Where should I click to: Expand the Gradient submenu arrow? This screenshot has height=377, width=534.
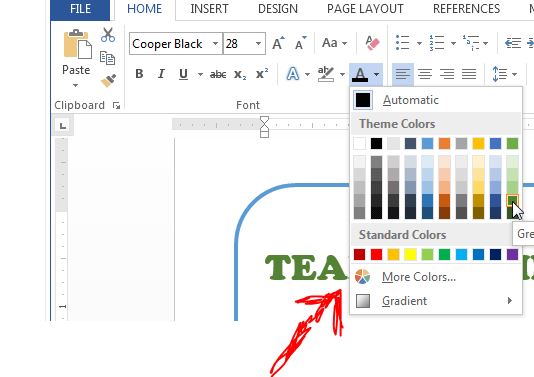click(x=509, y=301)
